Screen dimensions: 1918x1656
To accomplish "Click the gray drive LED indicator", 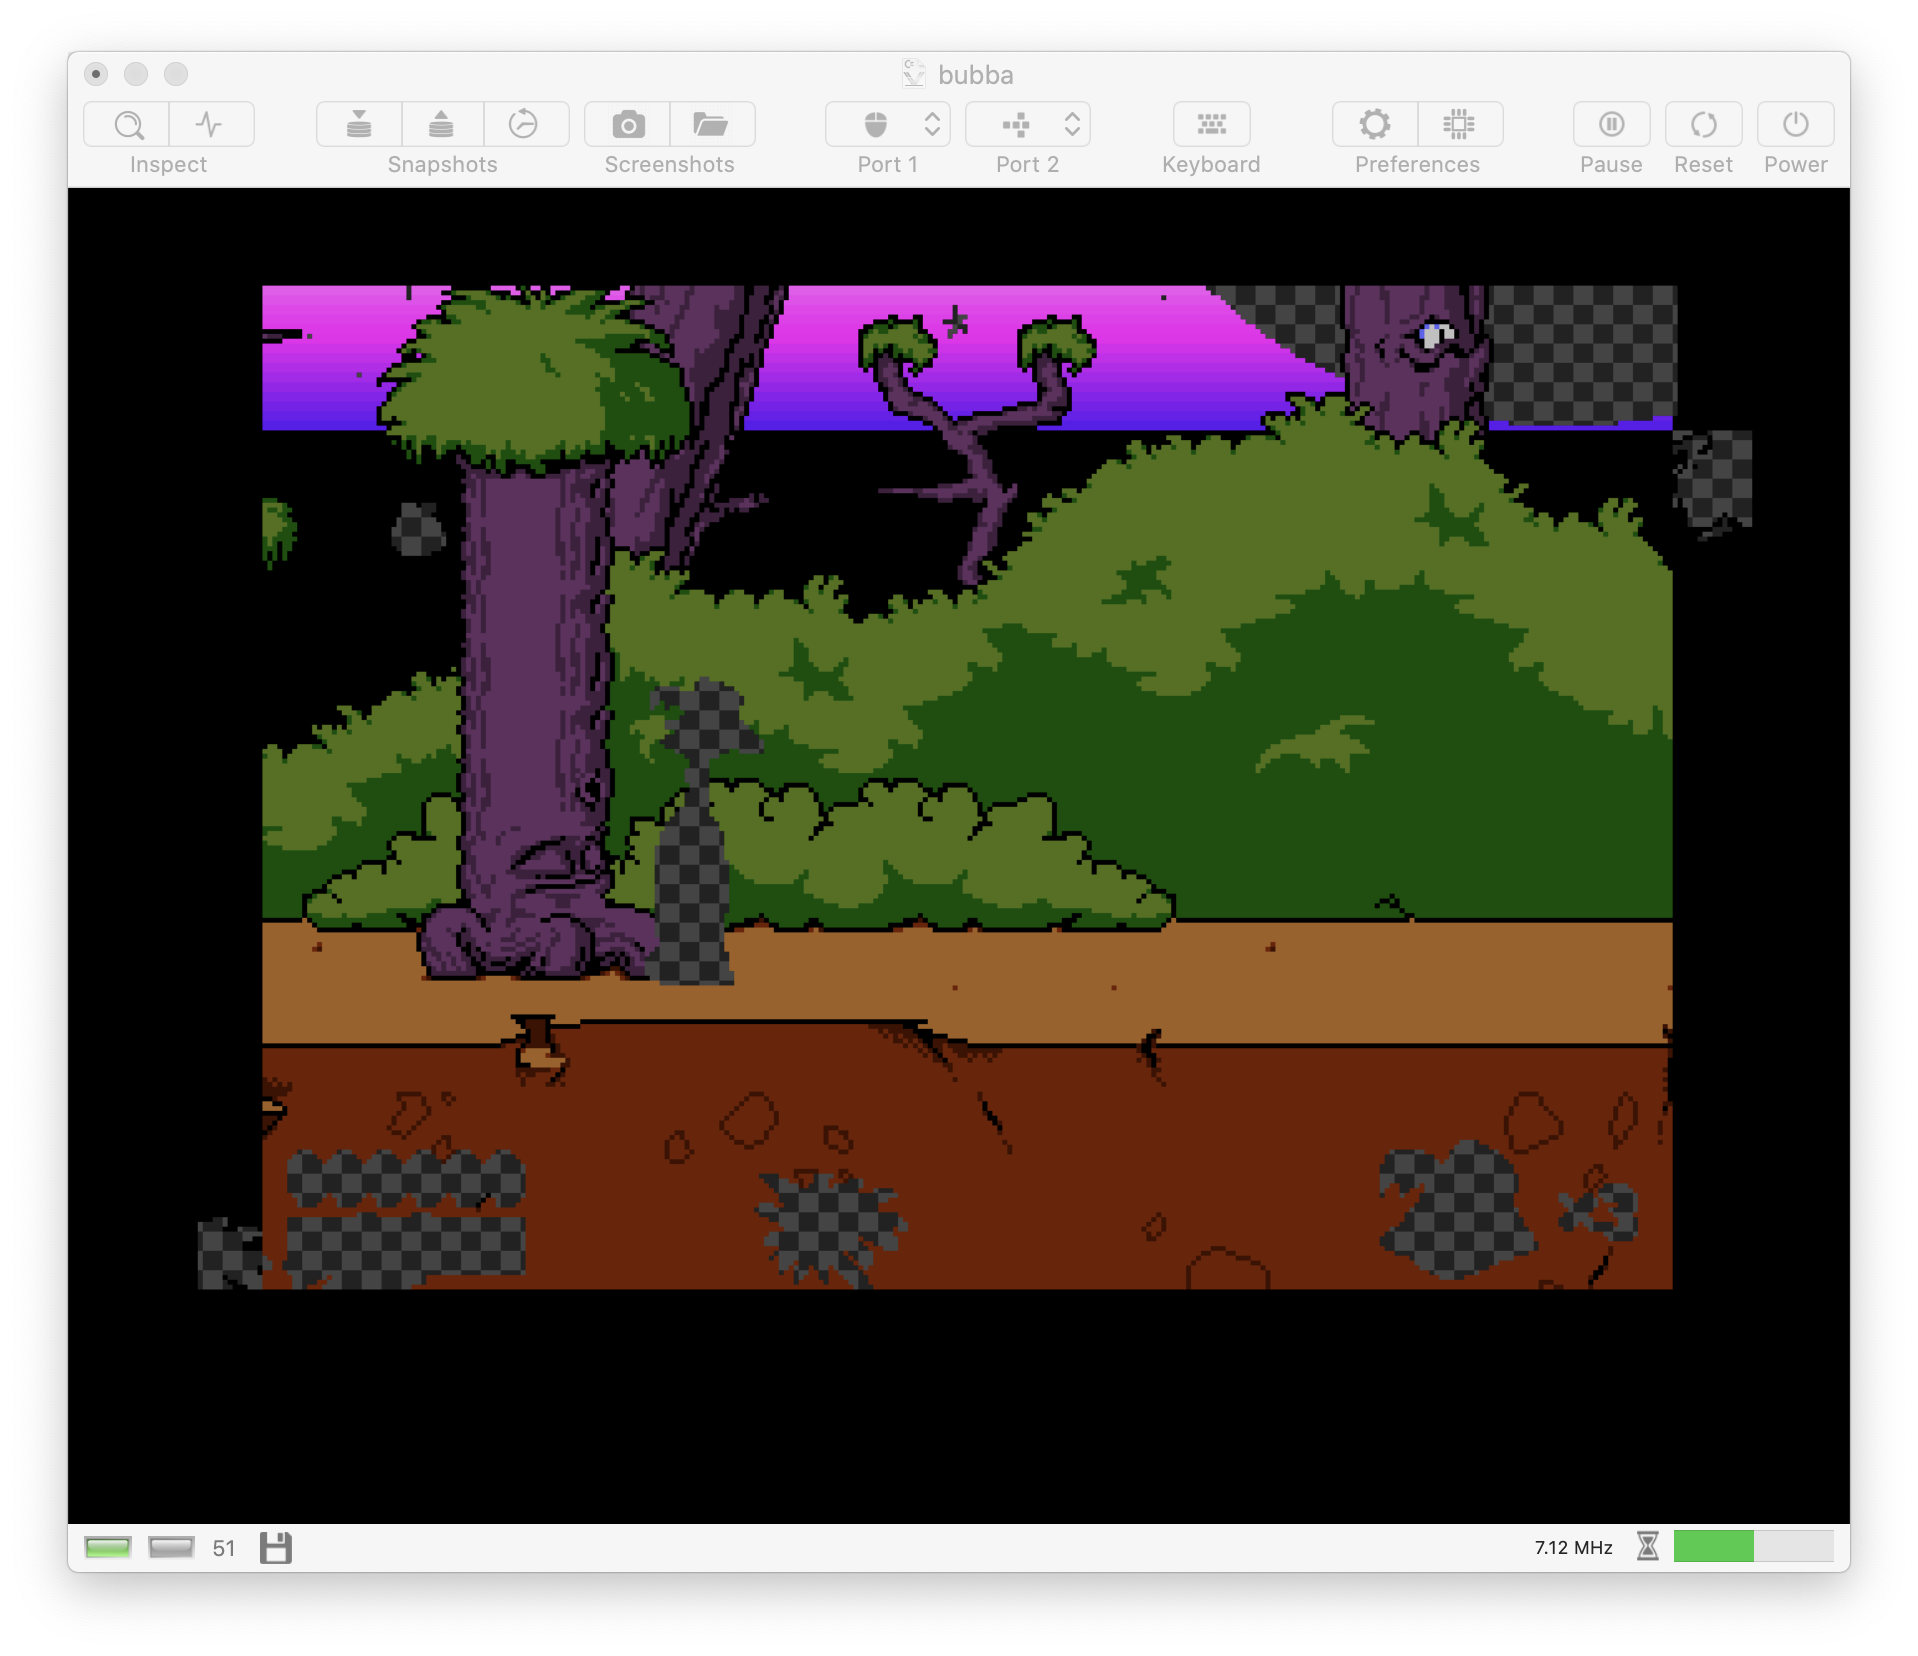I will point(171,1548).
